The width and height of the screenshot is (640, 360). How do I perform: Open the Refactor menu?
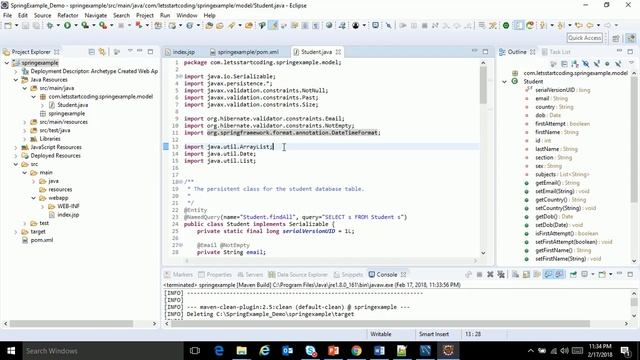(67, 15)
